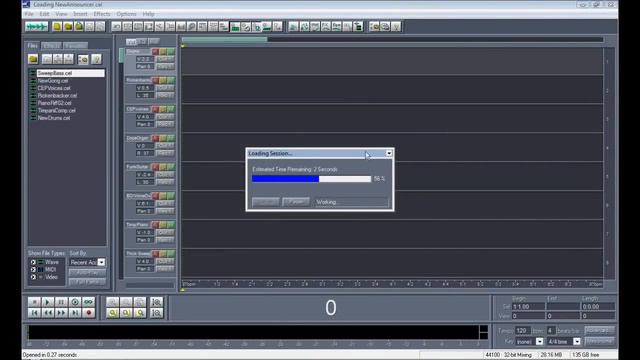Click the Sel Begin field showing 1:1.00
Image resolution: width=640 pixels, height=360 pixels.
[528, 307]
